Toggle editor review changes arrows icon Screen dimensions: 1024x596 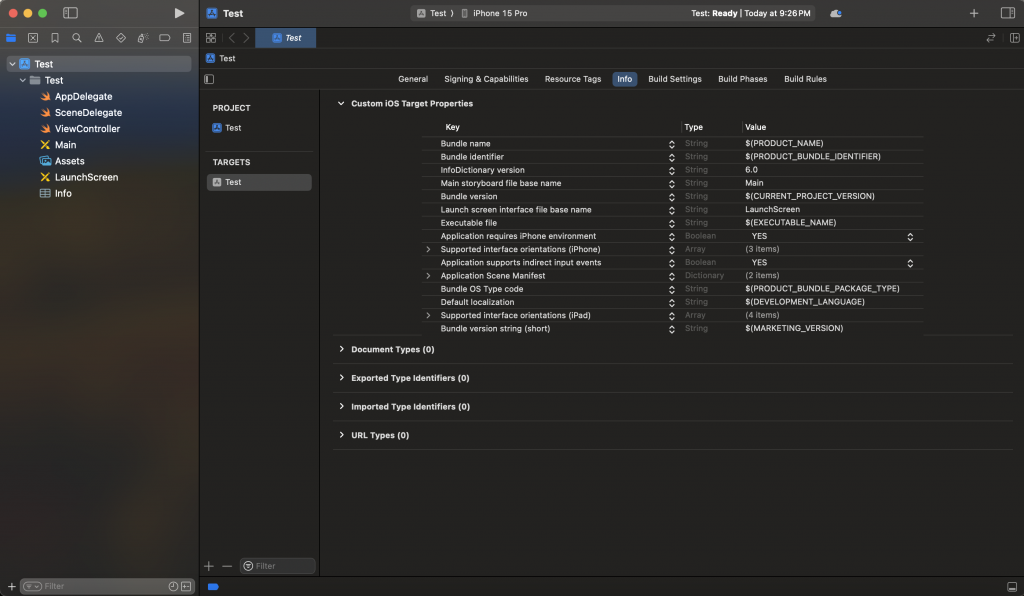coord(991,38)
